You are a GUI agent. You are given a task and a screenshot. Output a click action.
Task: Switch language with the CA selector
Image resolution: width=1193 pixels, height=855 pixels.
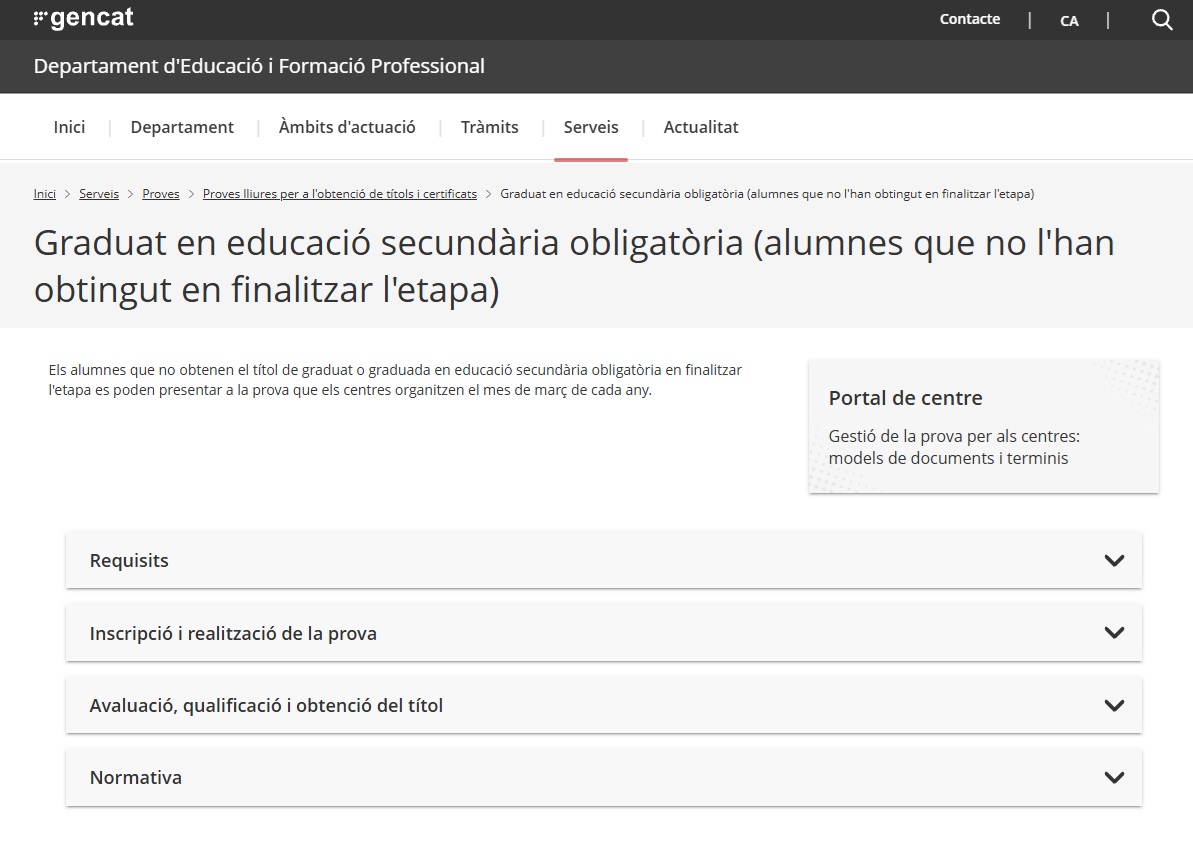tap(1069, 21)
